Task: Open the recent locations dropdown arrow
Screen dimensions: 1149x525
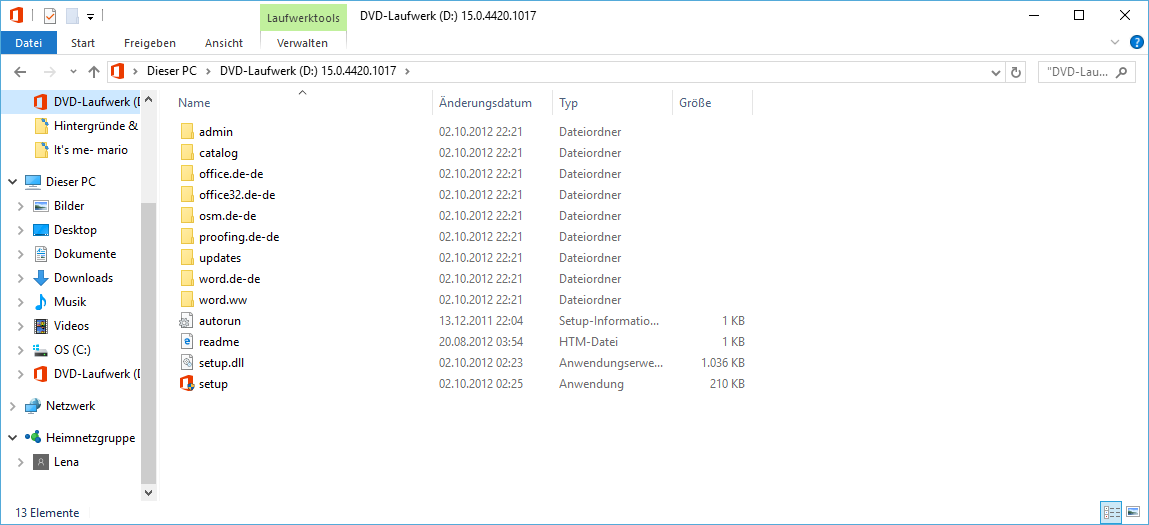Action: coord(73,72)
